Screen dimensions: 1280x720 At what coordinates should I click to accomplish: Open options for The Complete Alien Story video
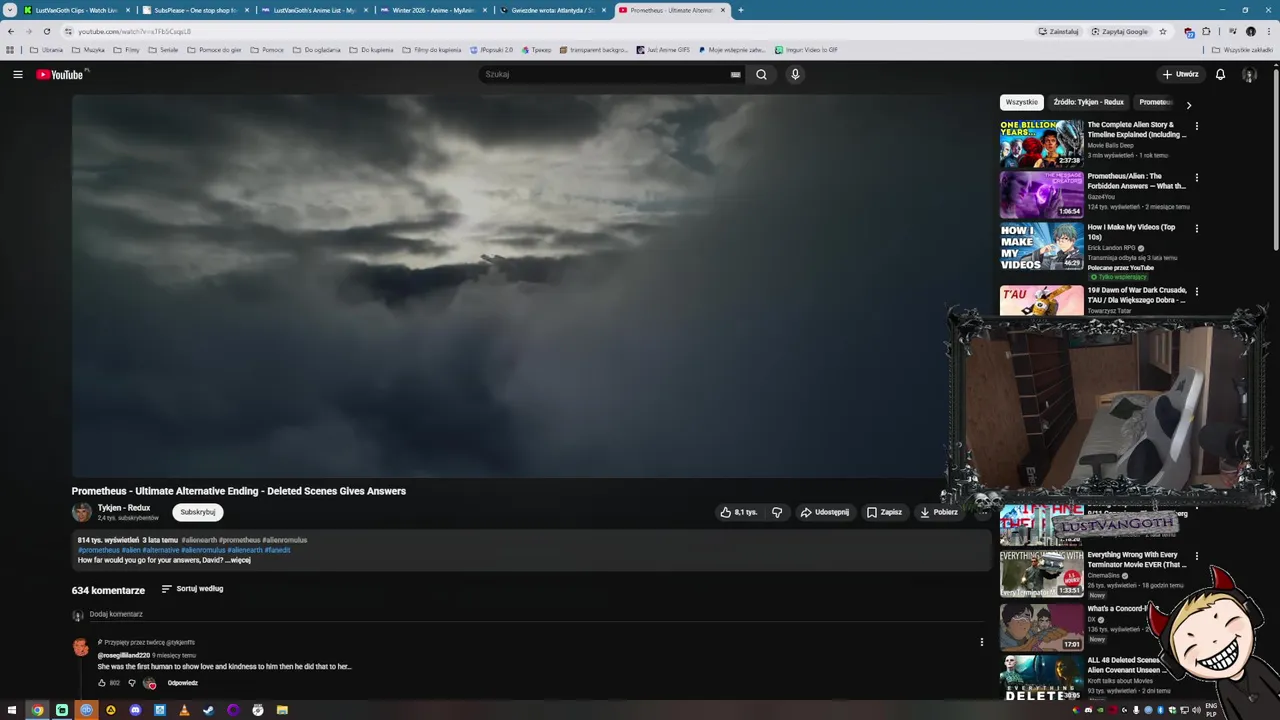click(1196, 126)
